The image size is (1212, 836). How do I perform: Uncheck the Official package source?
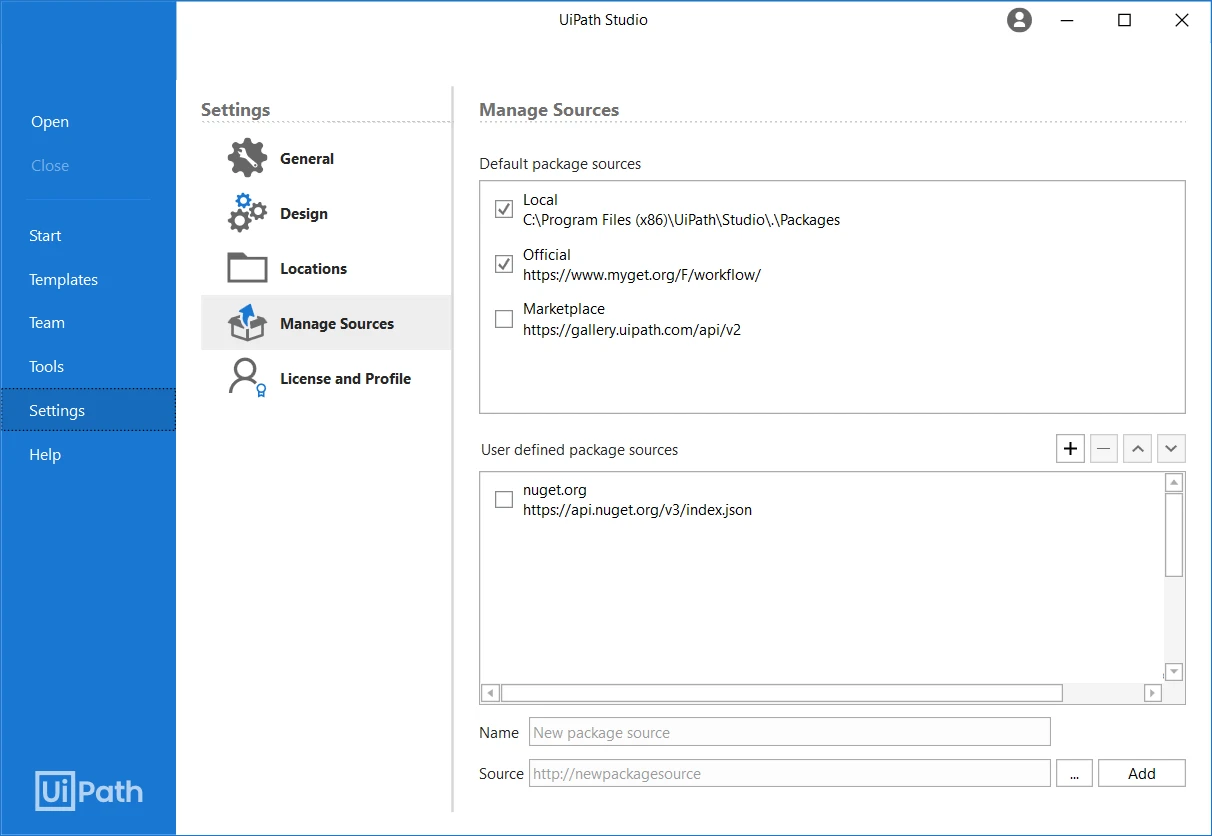pos(504,264)
